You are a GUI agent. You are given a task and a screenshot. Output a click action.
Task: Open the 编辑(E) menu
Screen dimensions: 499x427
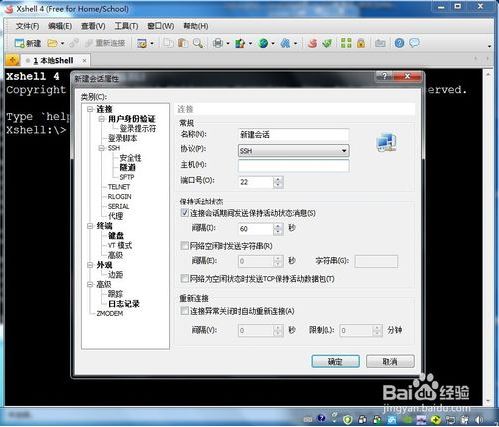[x=60, y=26]
